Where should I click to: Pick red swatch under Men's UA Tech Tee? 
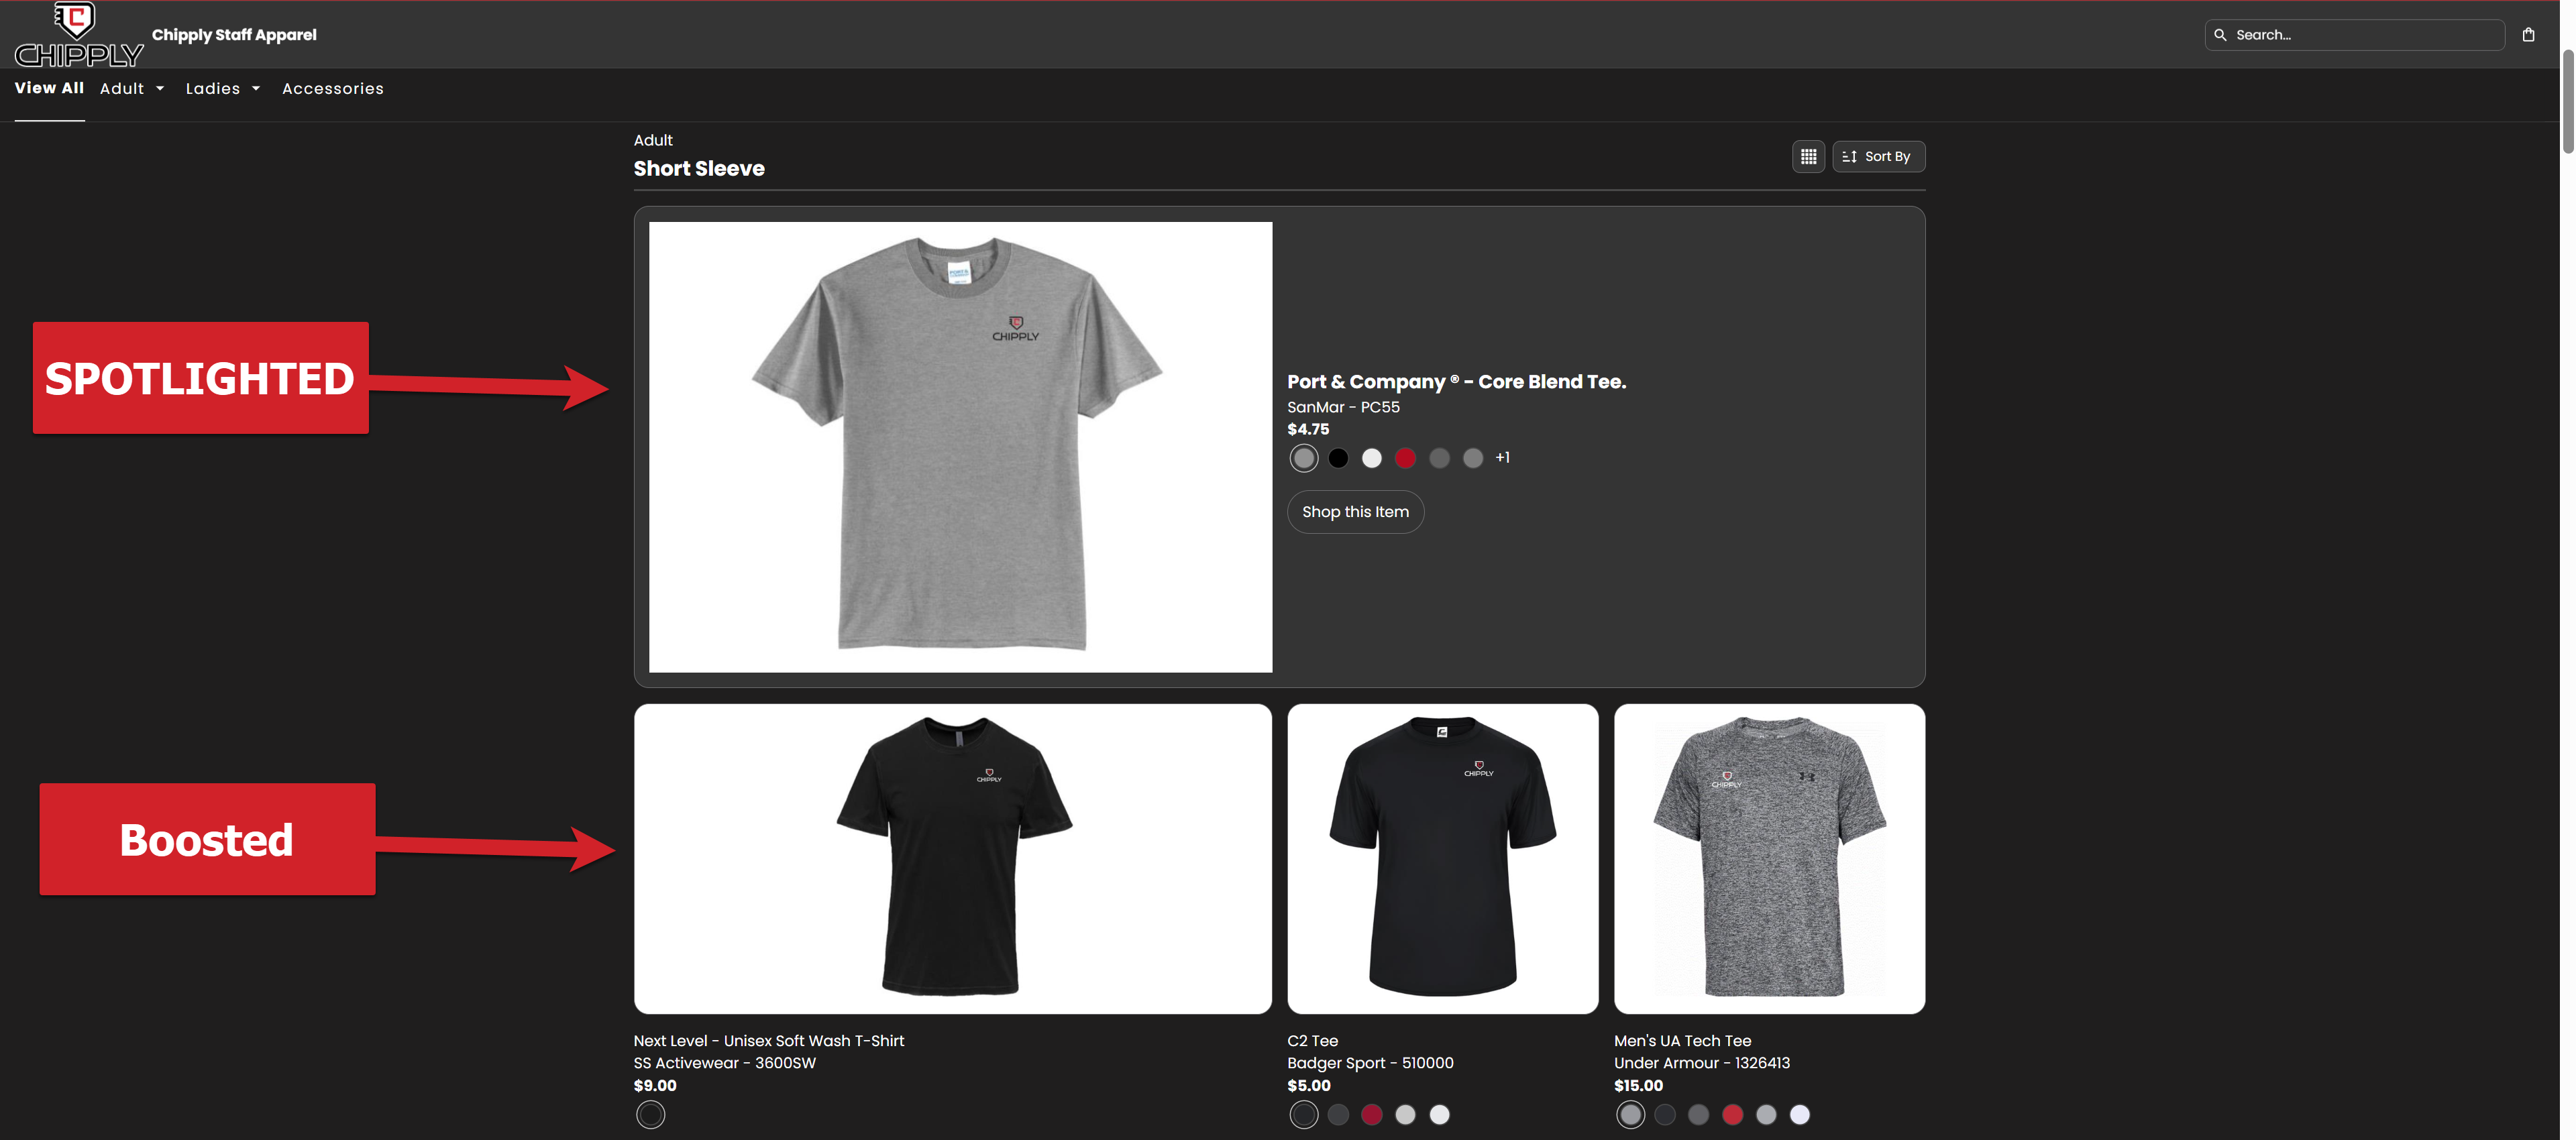[1732, 1115]
